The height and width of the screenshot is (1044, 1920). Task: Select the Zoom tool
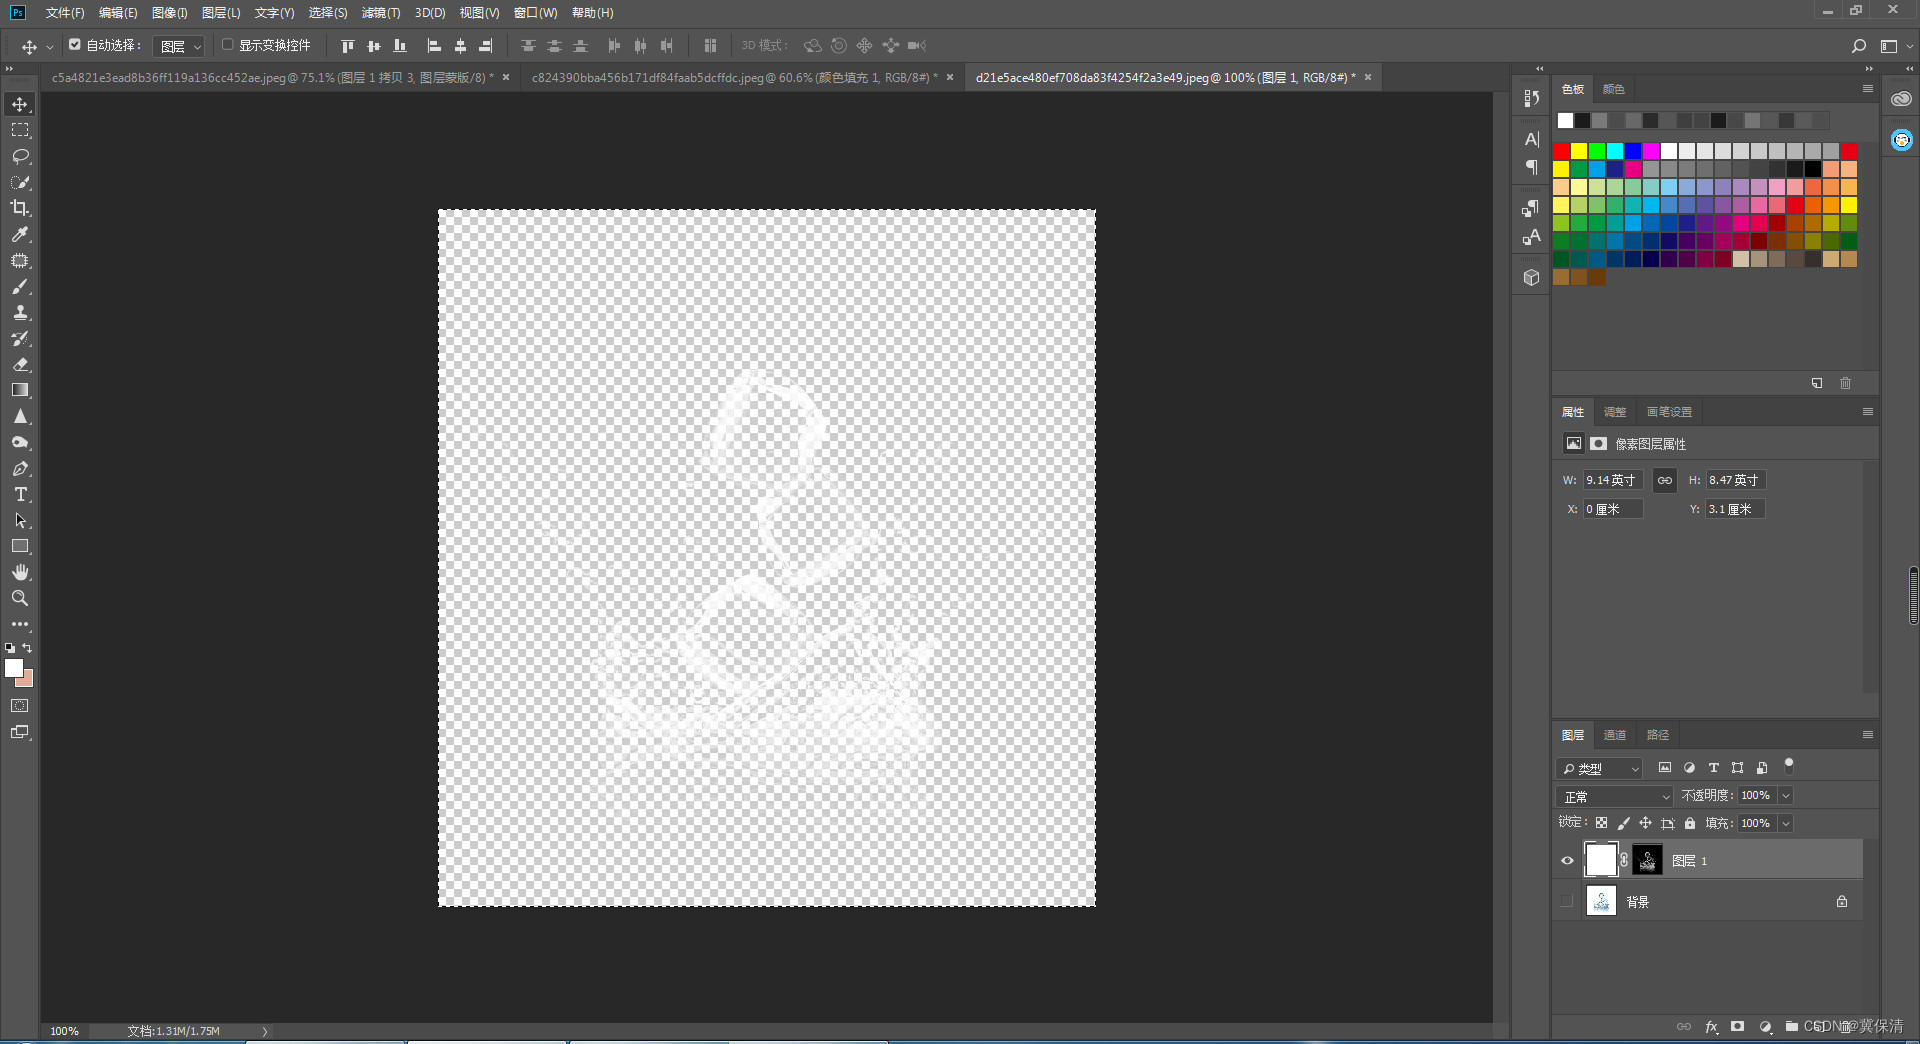(20, 598)
